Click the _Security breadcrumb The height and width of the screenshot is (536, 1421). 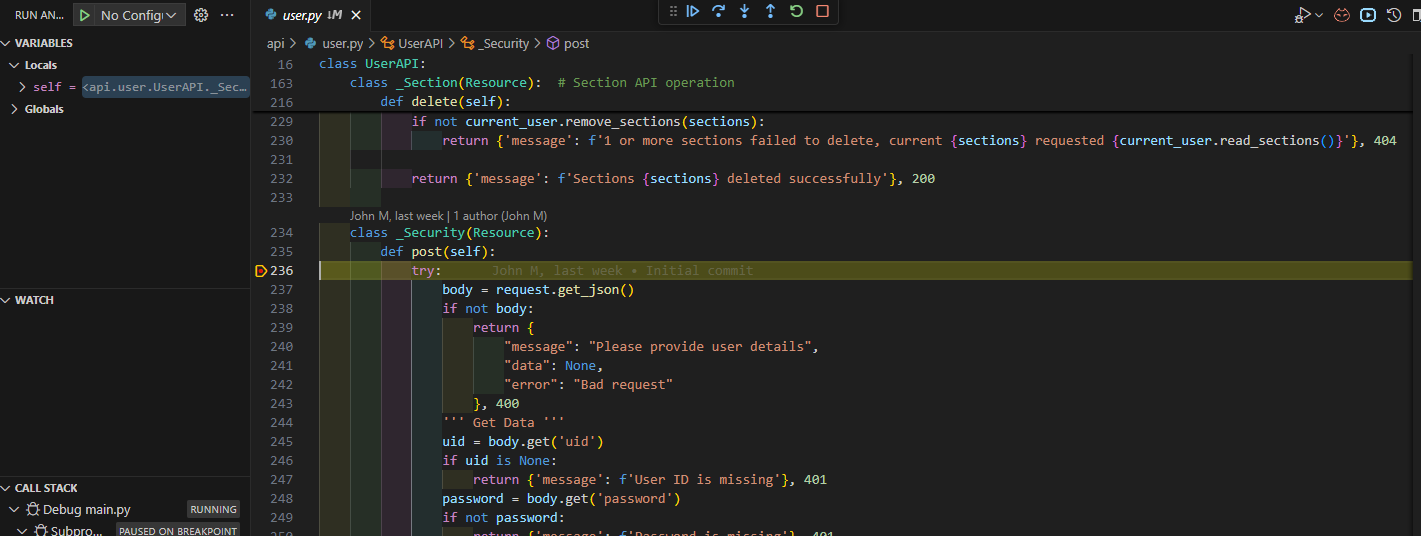click(x=504, y=43)
